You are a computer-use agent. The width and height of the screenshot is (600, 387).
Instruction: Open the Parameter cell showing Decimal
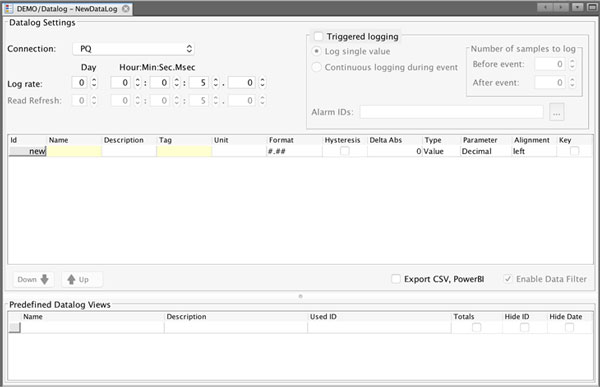click(x=486, y=151)
